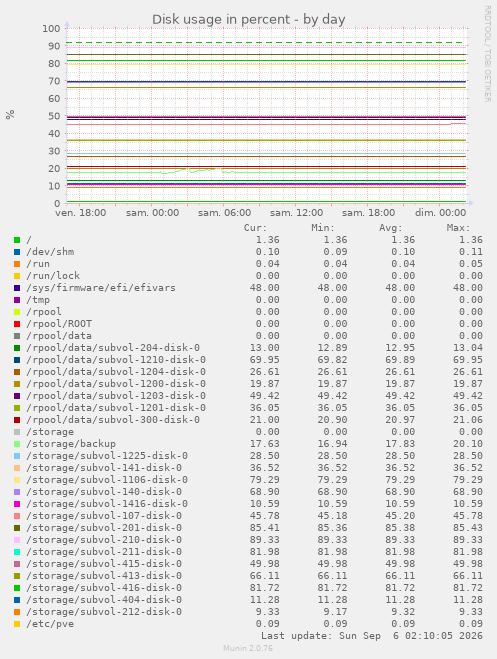The height and width of the screenshot is (659, 497).
Task: Select the /rpool/data/subvol-1200-disk-0 legend entry
Action: pos(116,384)
